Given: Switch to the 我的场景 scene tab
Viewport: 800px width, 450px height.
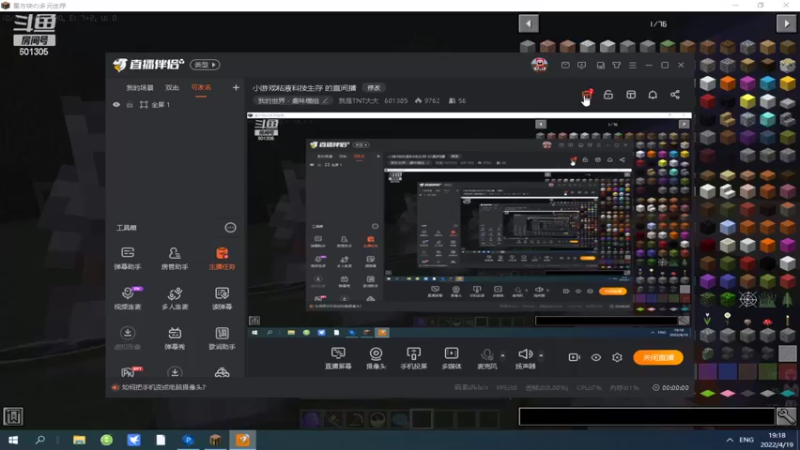Looking at the screenshot, I should point(140,88).
